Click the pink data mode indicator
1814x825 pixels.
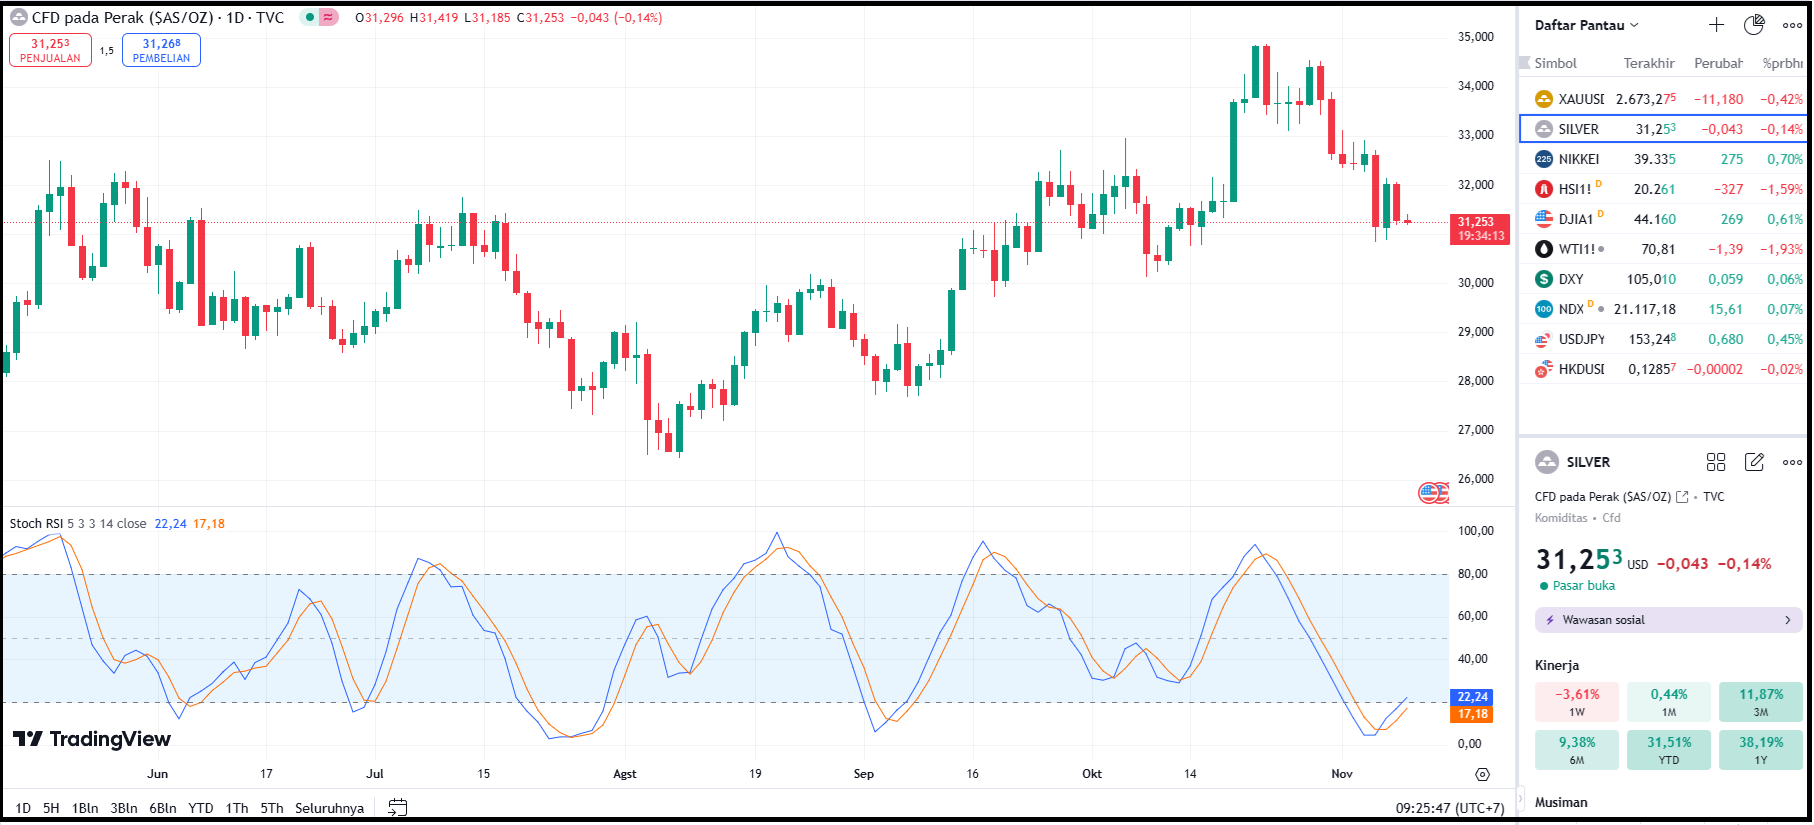tap(328, 18)
